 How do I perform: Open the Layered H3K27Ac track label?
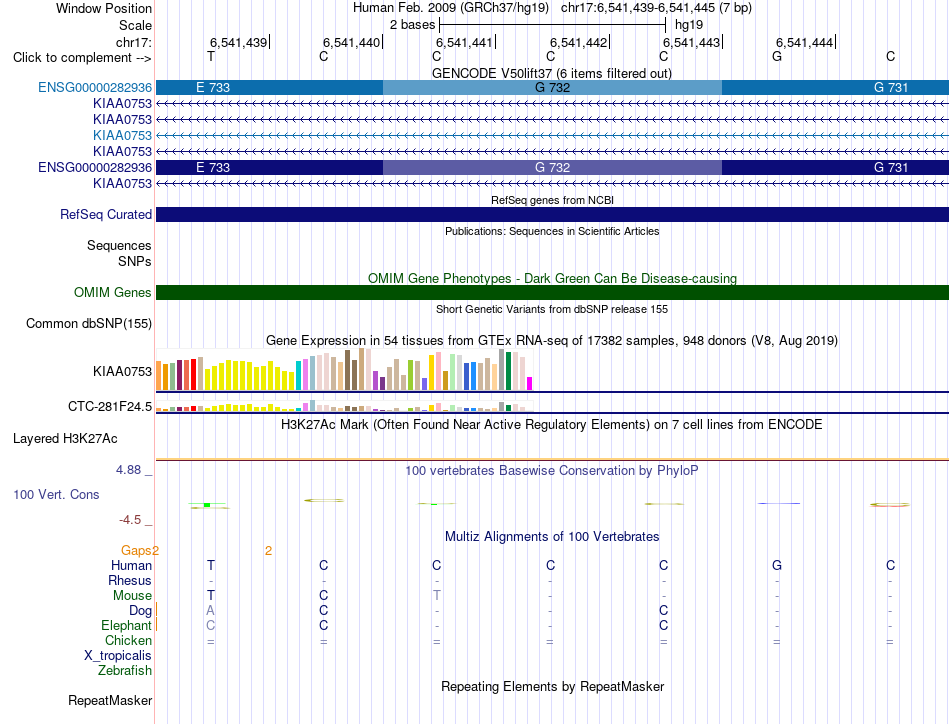pos(65,439)
